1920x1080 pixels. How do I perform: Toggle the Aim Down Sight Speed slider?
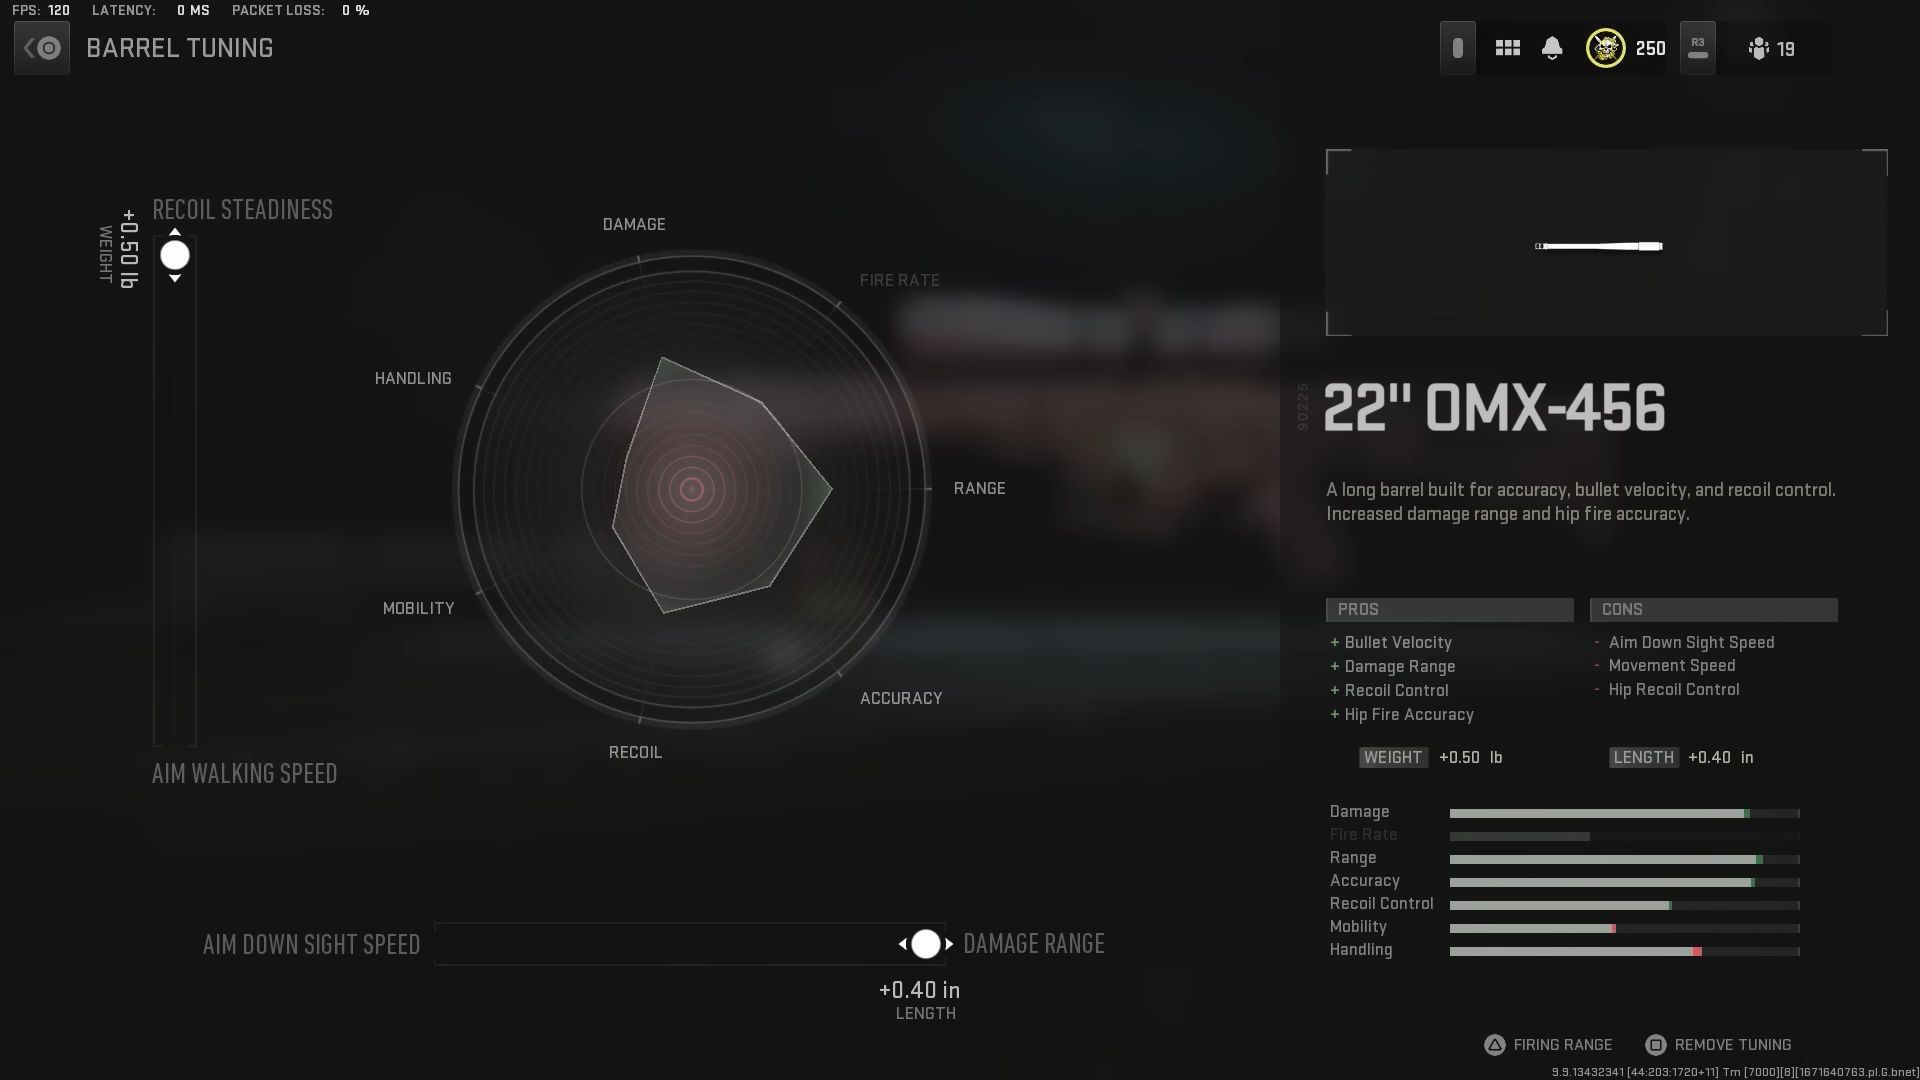[x=924, y=943]
